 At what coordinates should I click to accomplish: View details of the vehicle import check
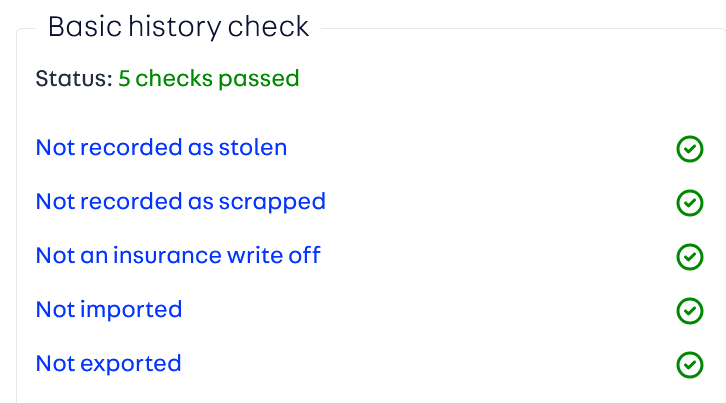pyautogui.click(x=108, y=310)
